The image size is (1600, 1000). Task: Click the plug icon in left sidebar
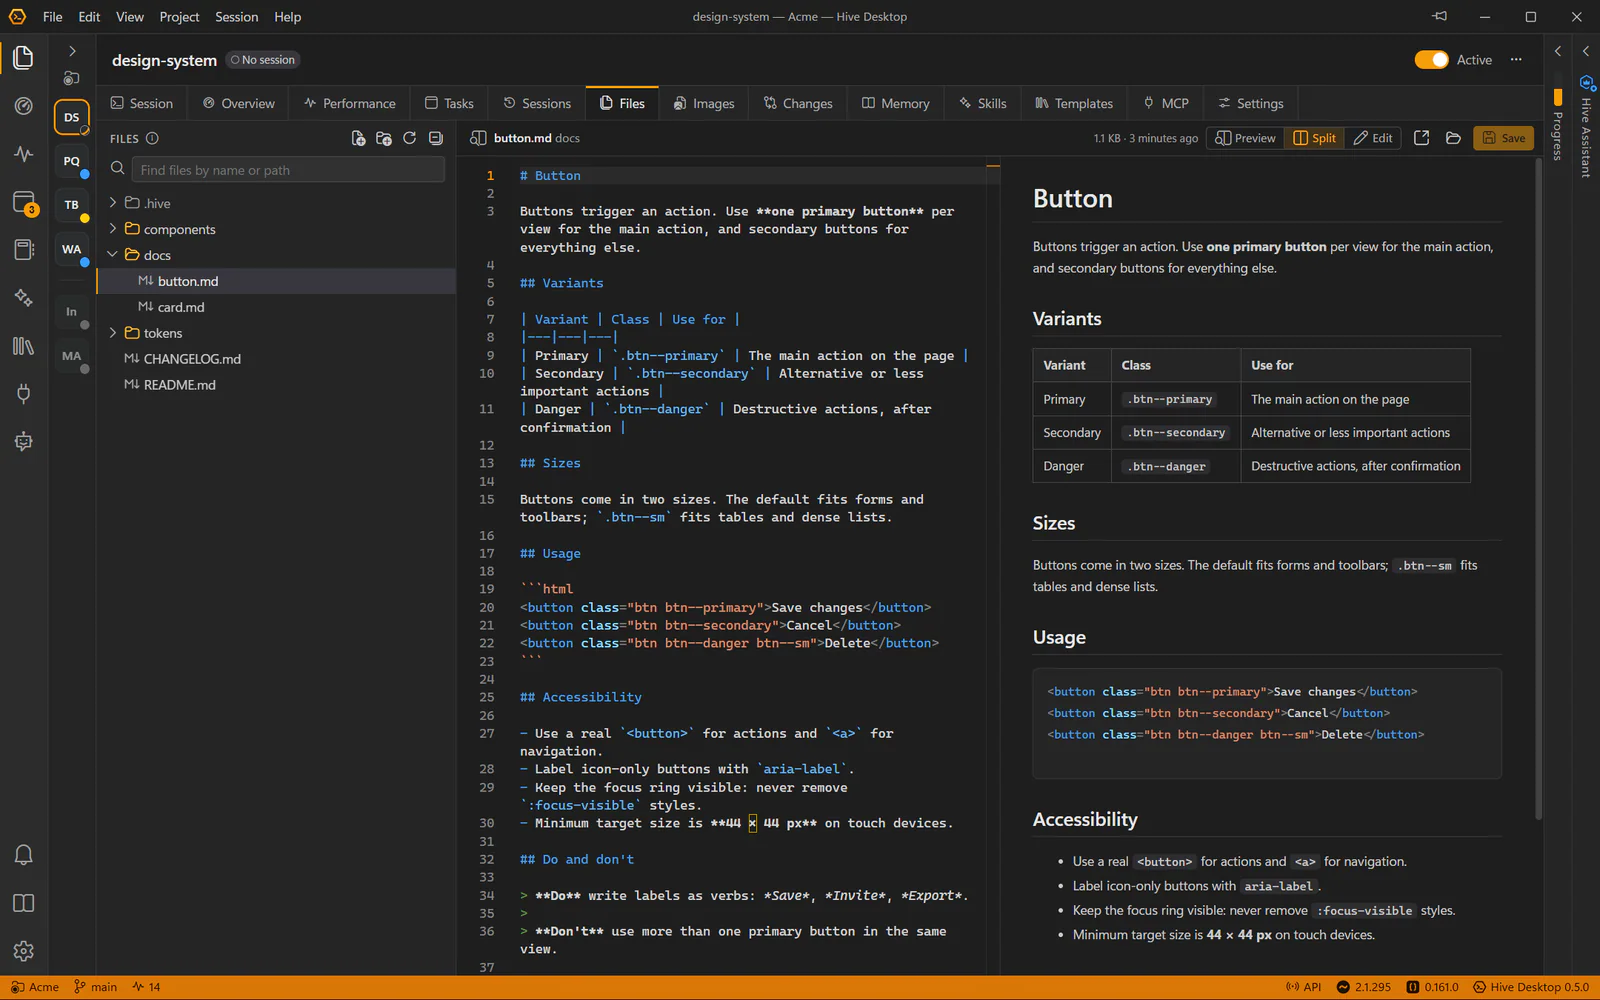pyautogui.click(x=23, y=394)
